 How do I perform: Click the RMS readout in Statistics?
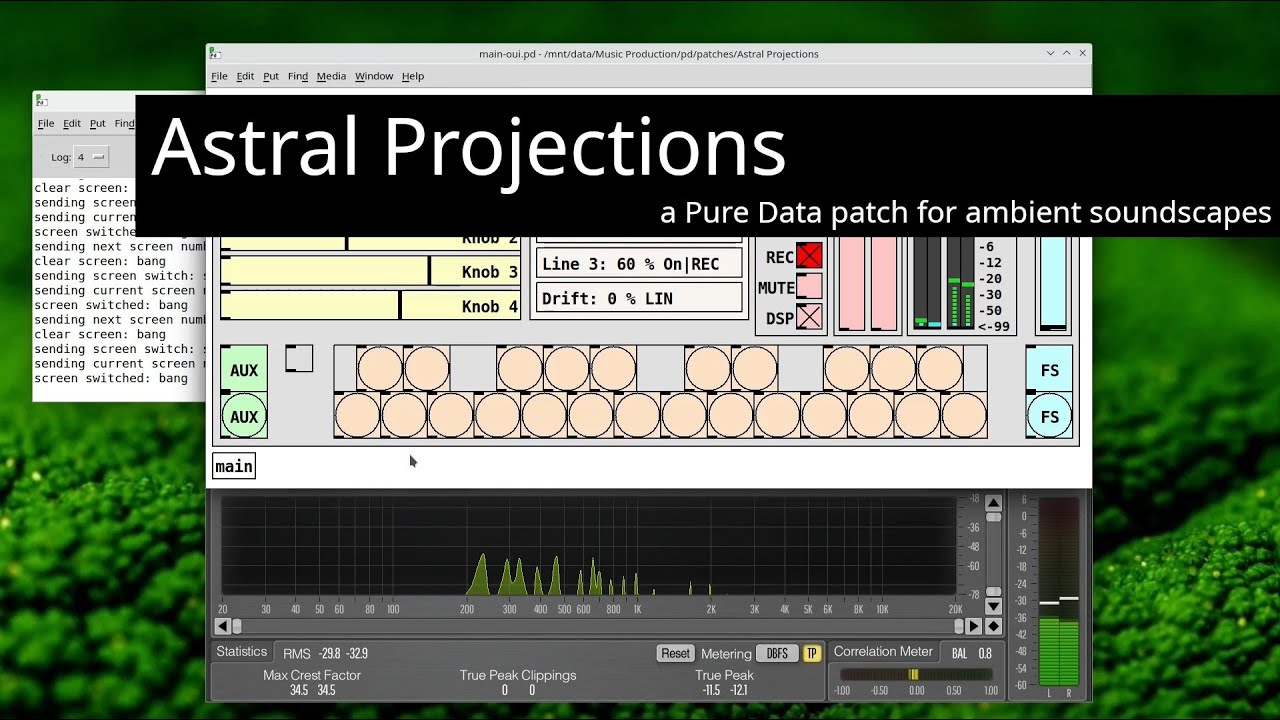pos(326,653)
